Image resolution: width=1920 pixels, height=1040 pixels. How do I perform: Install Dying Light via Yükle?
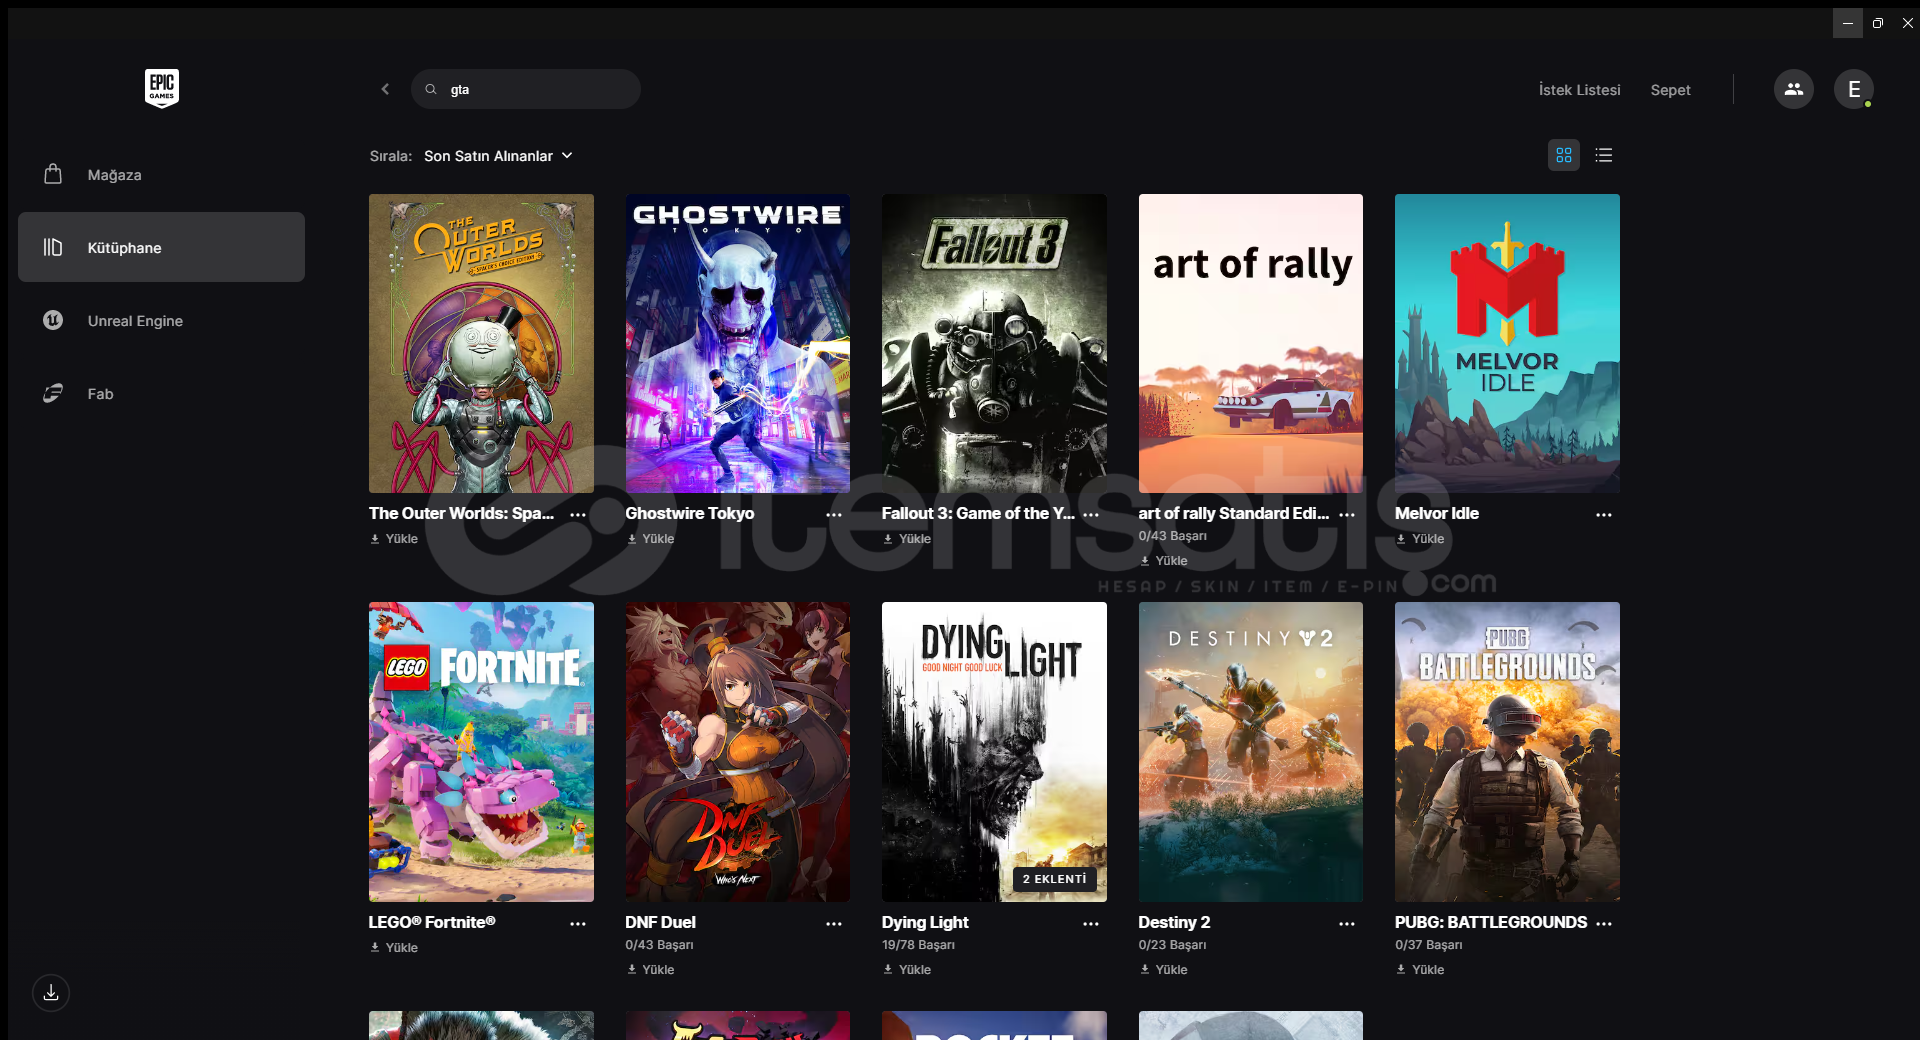(907, 970)
